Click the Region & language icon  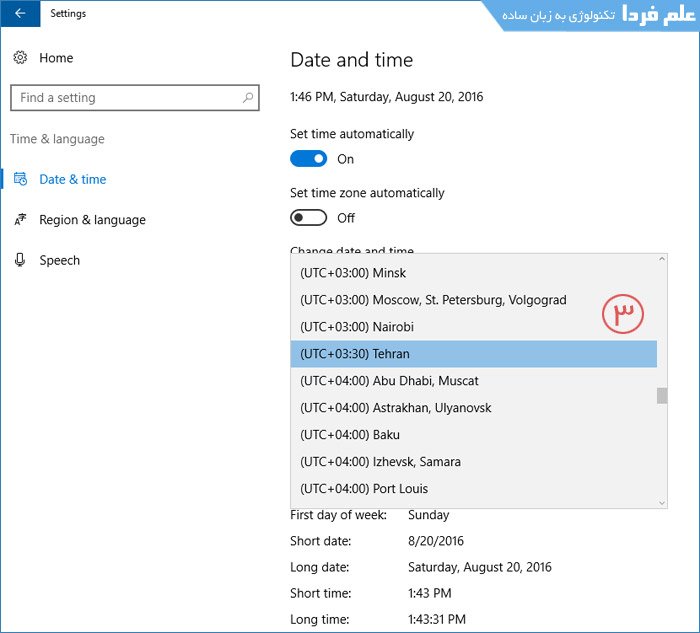[x=20, y=220]
